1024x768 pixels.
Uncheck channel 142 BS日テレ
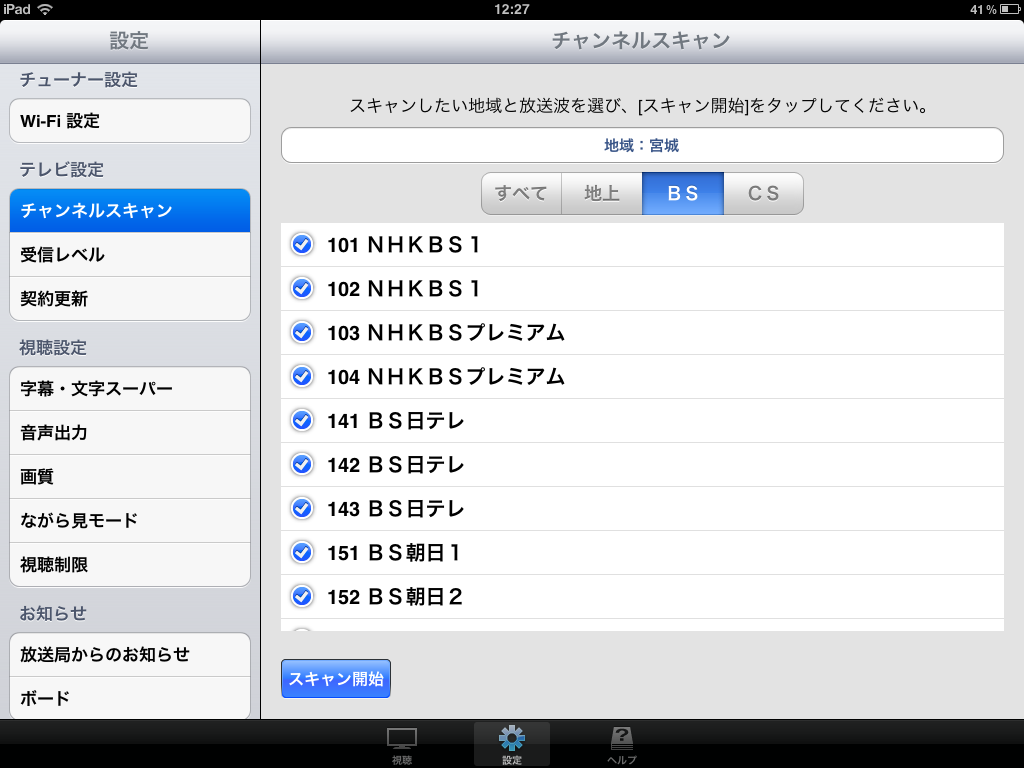[x=302, y=464]
